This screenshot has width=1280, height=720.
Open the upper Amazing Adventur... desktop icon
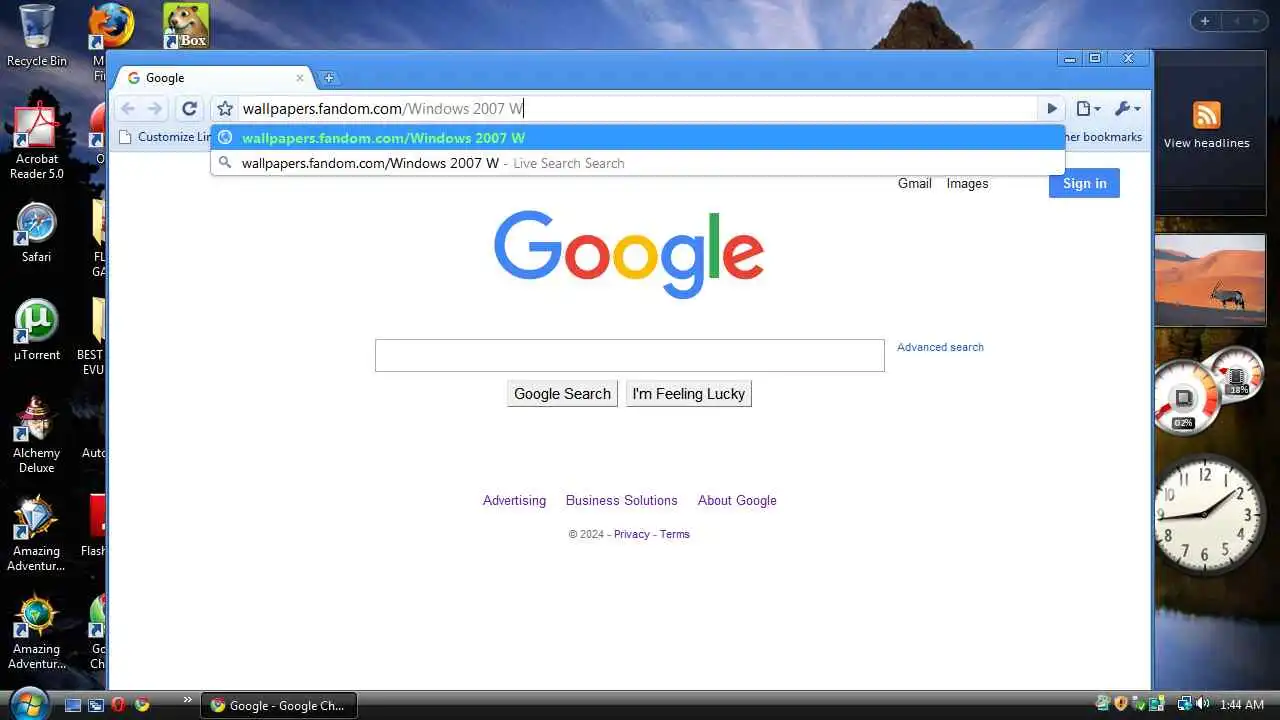[x=37, y=533]
